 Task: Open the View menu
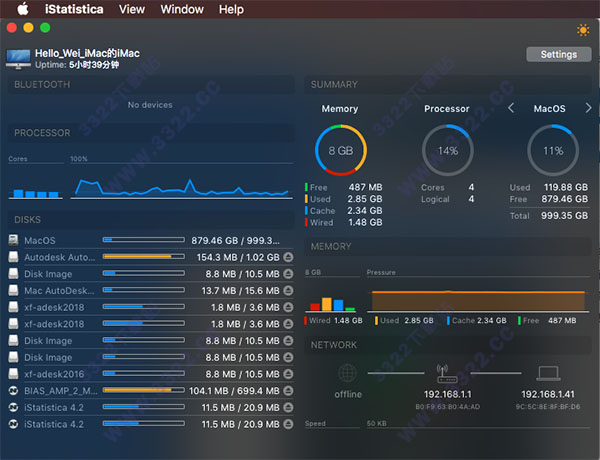pos(132,9)
